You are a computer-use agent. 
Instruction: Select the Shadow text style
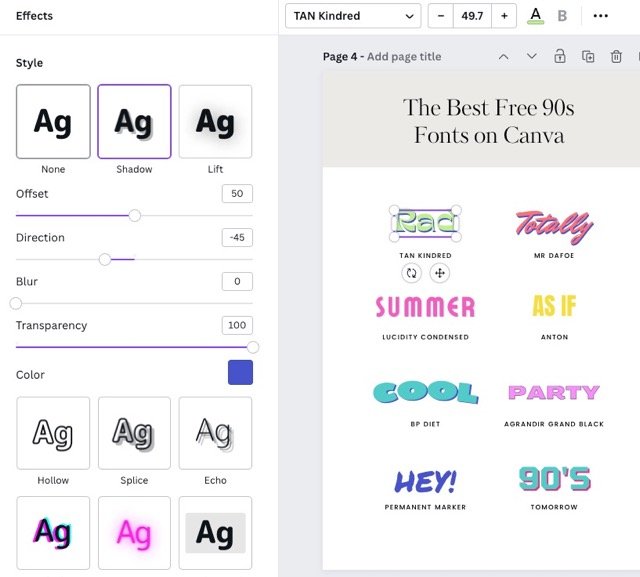coord(134,122)
